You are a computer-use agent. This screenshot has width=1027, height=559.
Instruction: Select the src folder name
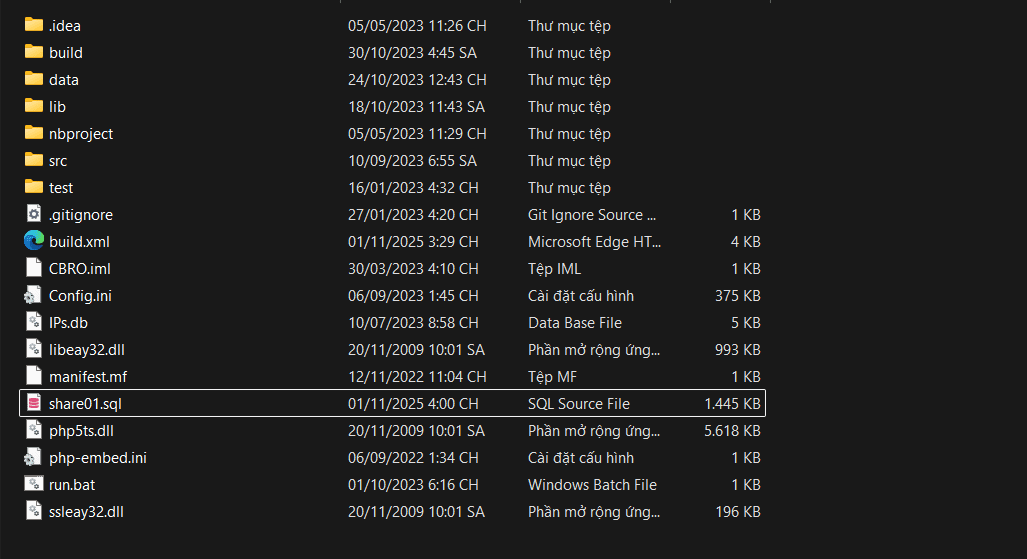(58, 161)
